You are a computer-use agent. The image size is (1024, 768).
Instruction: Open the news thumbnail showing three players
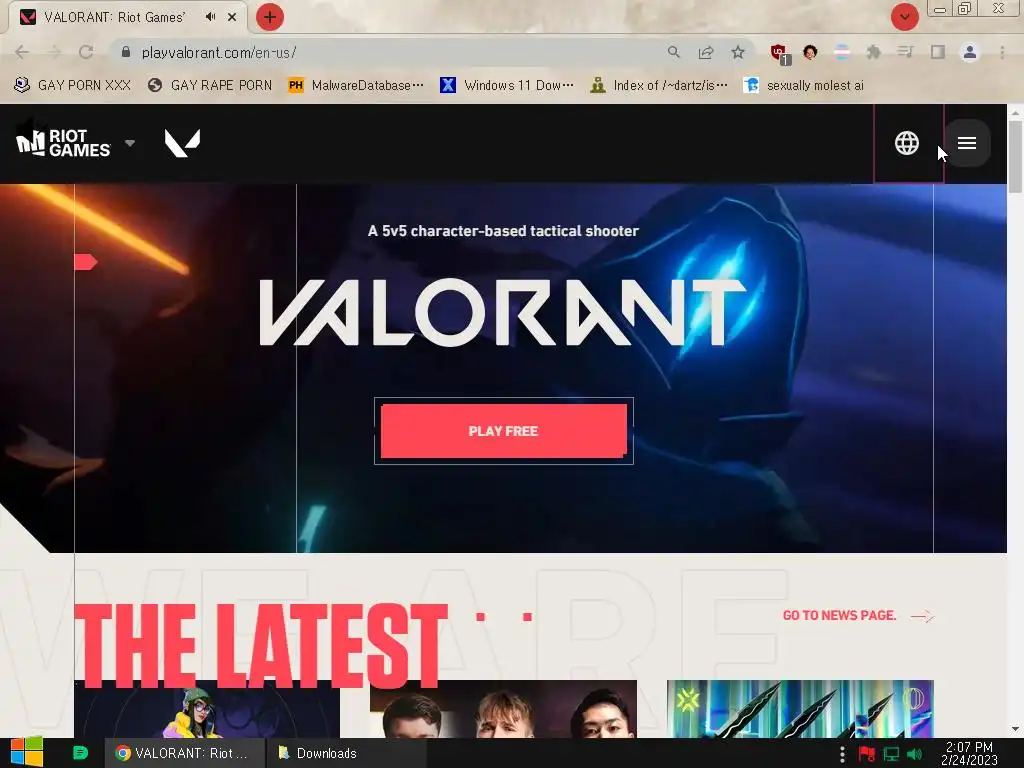503,709
